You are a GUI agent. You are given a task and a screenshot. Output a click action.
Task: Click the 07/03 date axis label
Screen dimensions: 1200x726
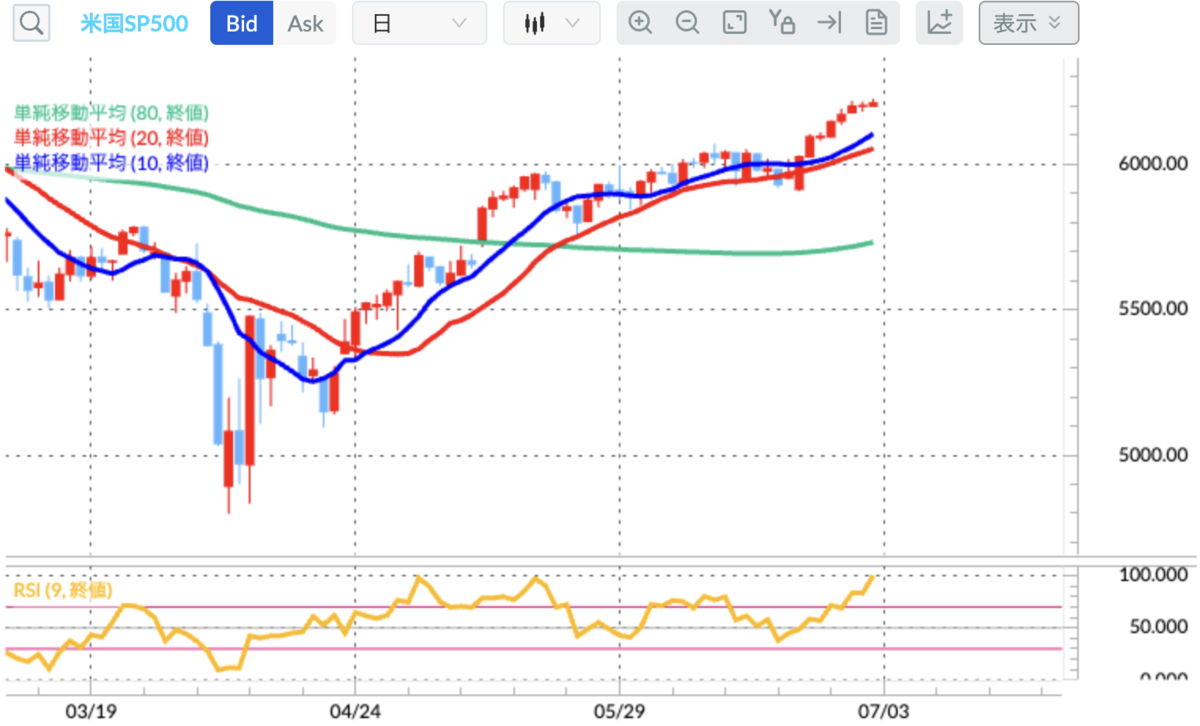pyautogui.click(x=883, y=711)
